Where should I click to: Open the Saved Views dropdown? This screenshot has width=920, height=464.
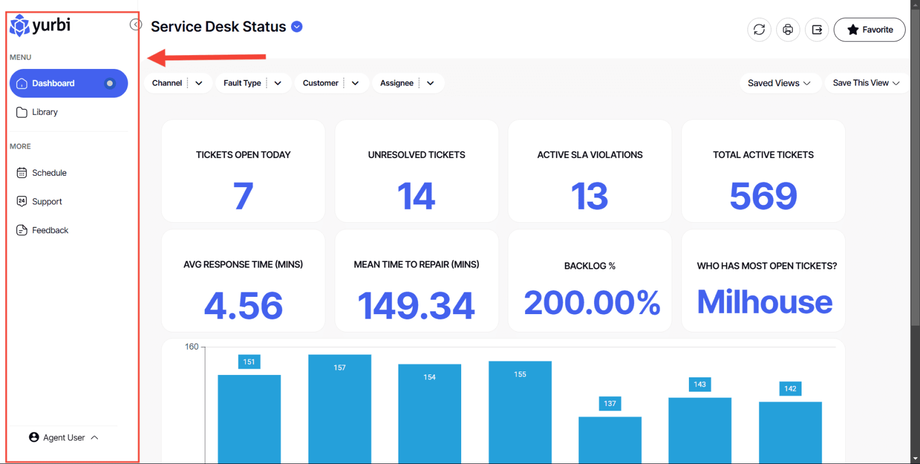[x=779, y=83]
